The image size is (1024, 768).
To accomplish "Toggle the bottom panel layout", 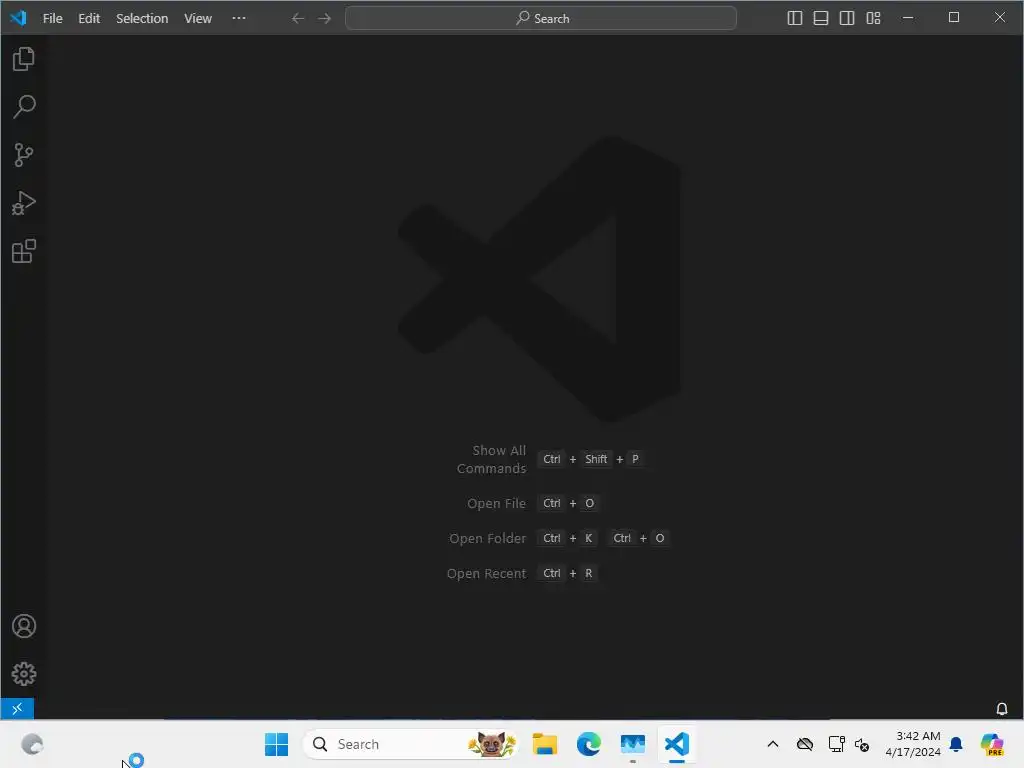I will pyautogui.click(x=821, y=18).
